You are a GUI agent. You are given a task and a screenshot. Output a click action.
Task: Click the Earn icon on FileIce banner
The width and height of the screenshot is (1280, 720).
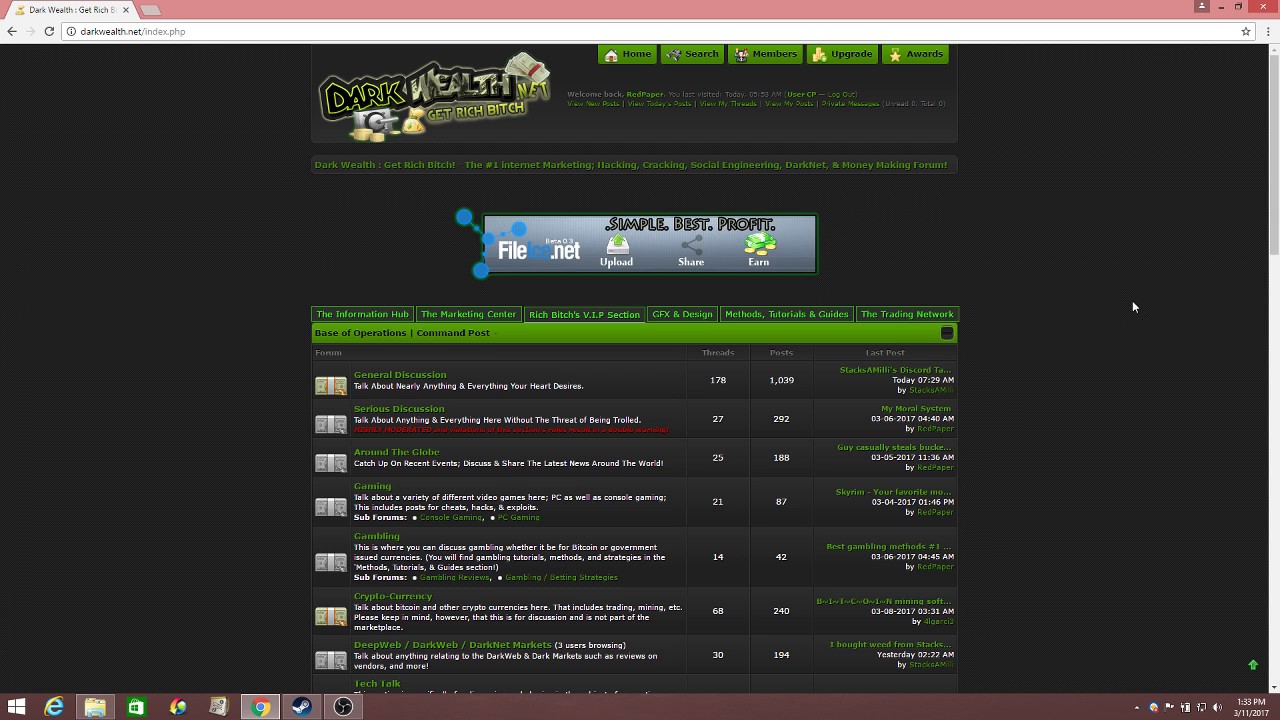point(759,250)
